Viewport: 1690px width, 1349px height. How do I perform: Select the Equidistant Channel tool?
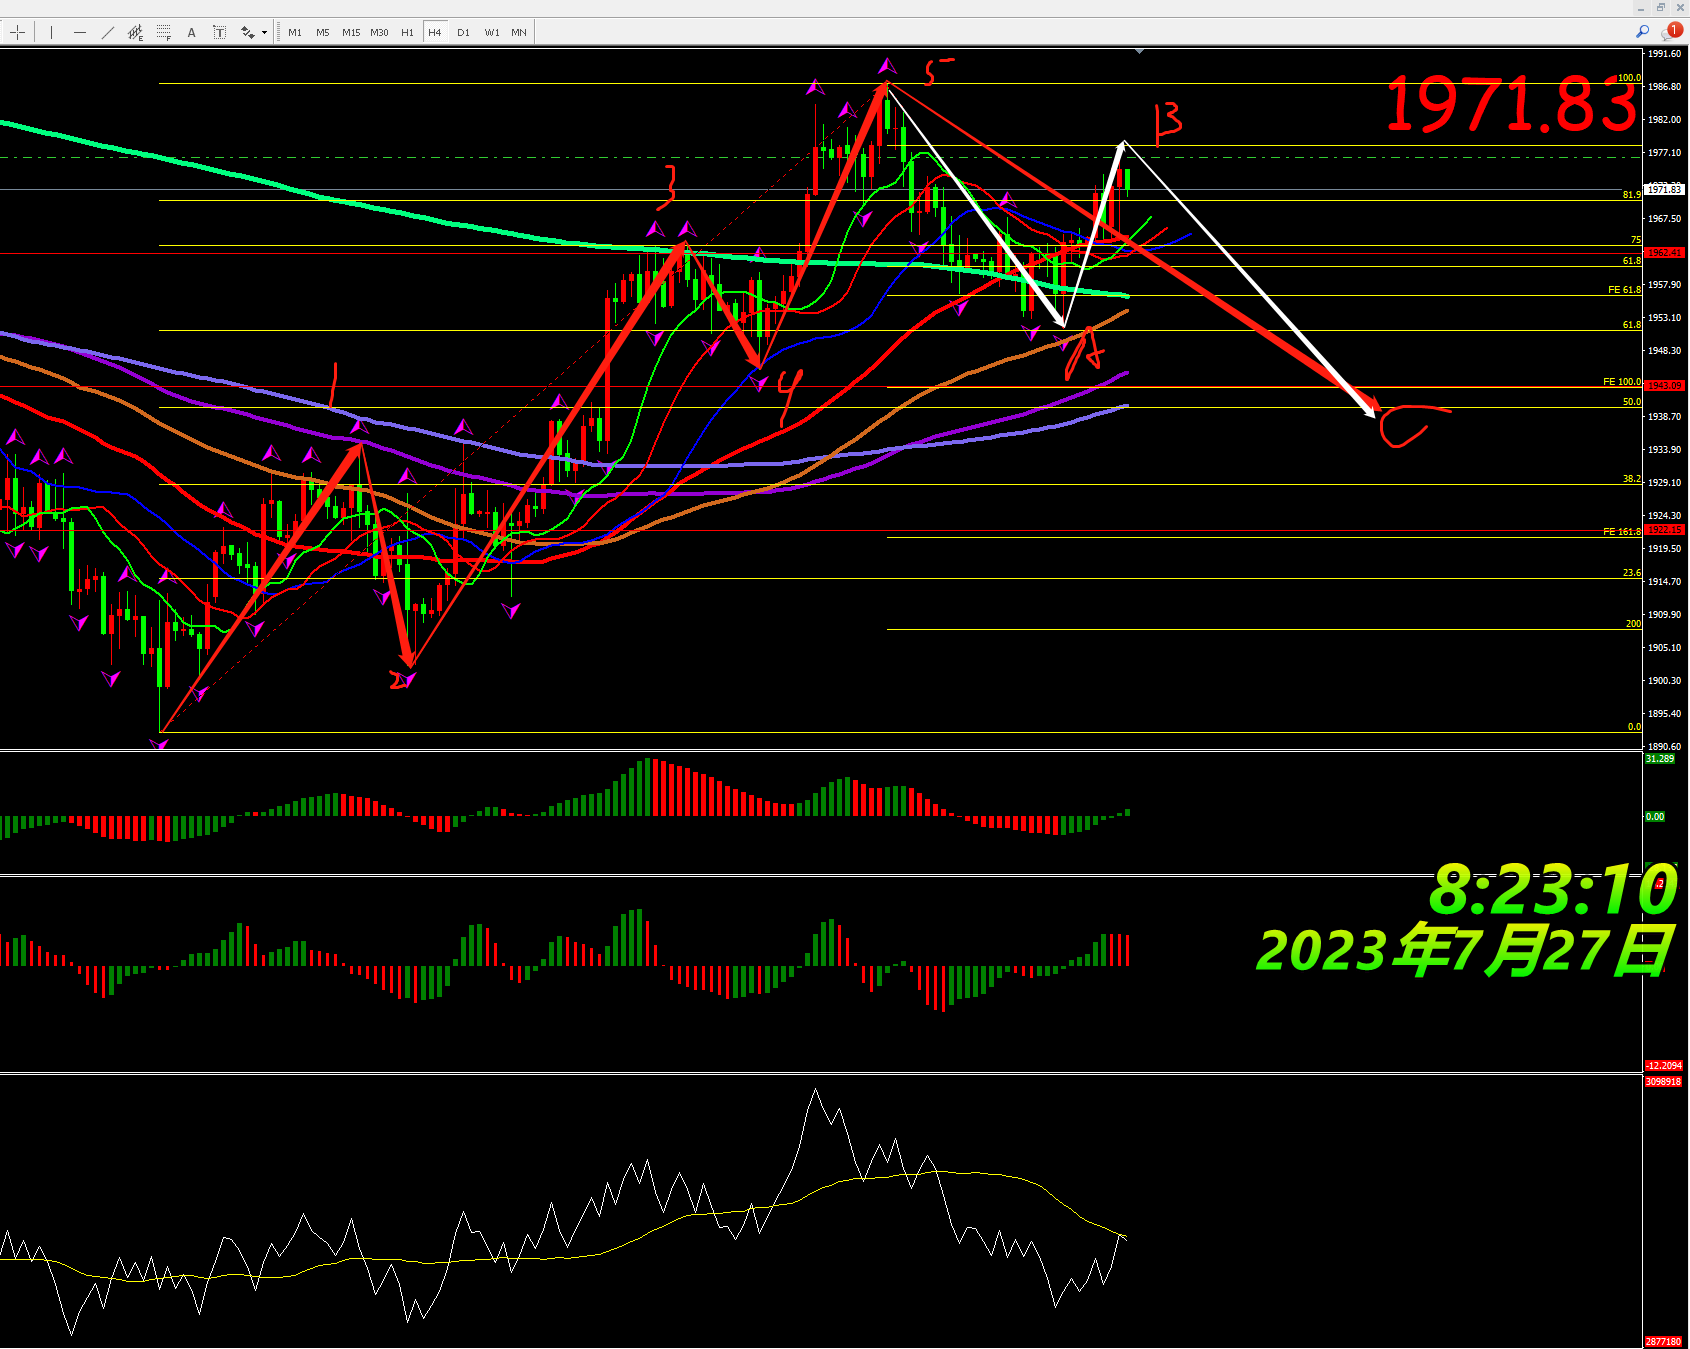click(x=136, y=32)
